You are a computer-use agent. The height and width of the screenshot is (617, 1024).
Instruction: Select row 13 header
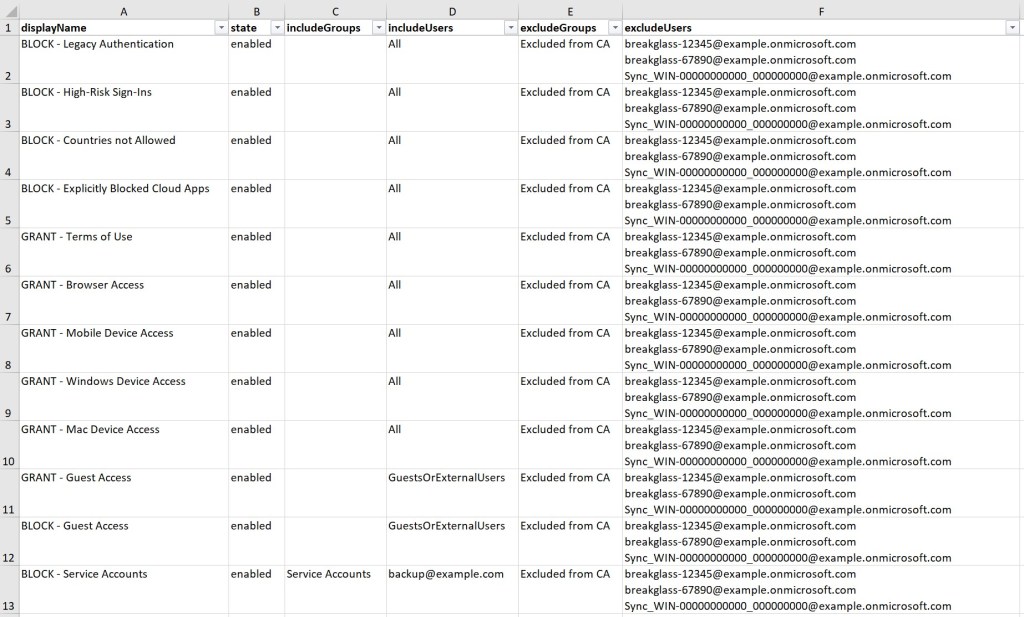tap(8, 605)
